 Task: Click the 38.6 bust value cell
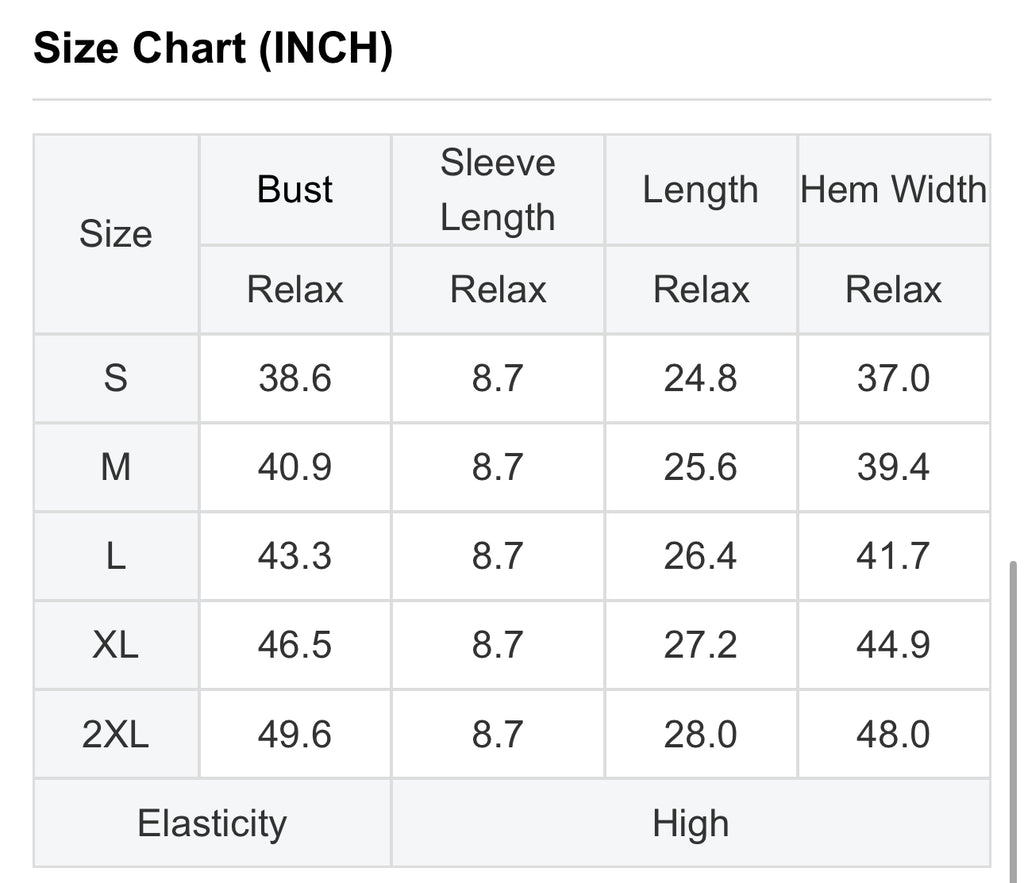(295, 378)
